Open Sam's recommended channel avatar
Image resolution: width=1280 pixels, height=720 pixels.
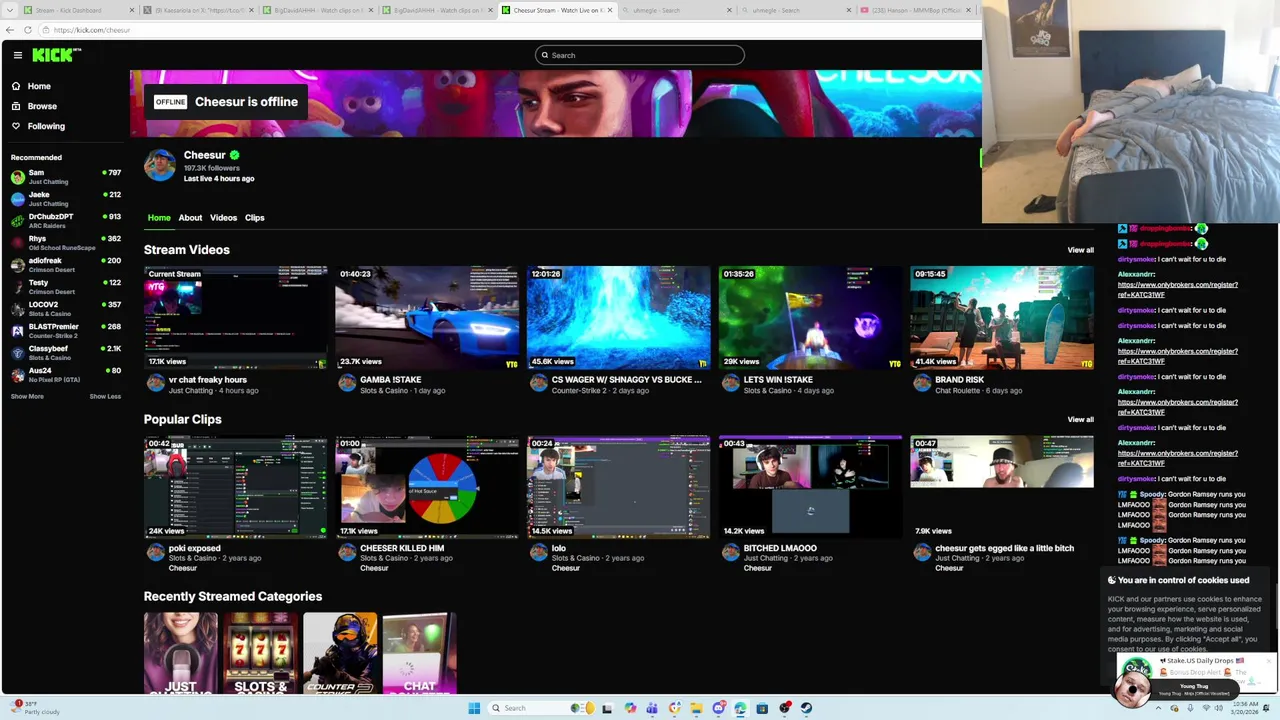pos(18,177)
